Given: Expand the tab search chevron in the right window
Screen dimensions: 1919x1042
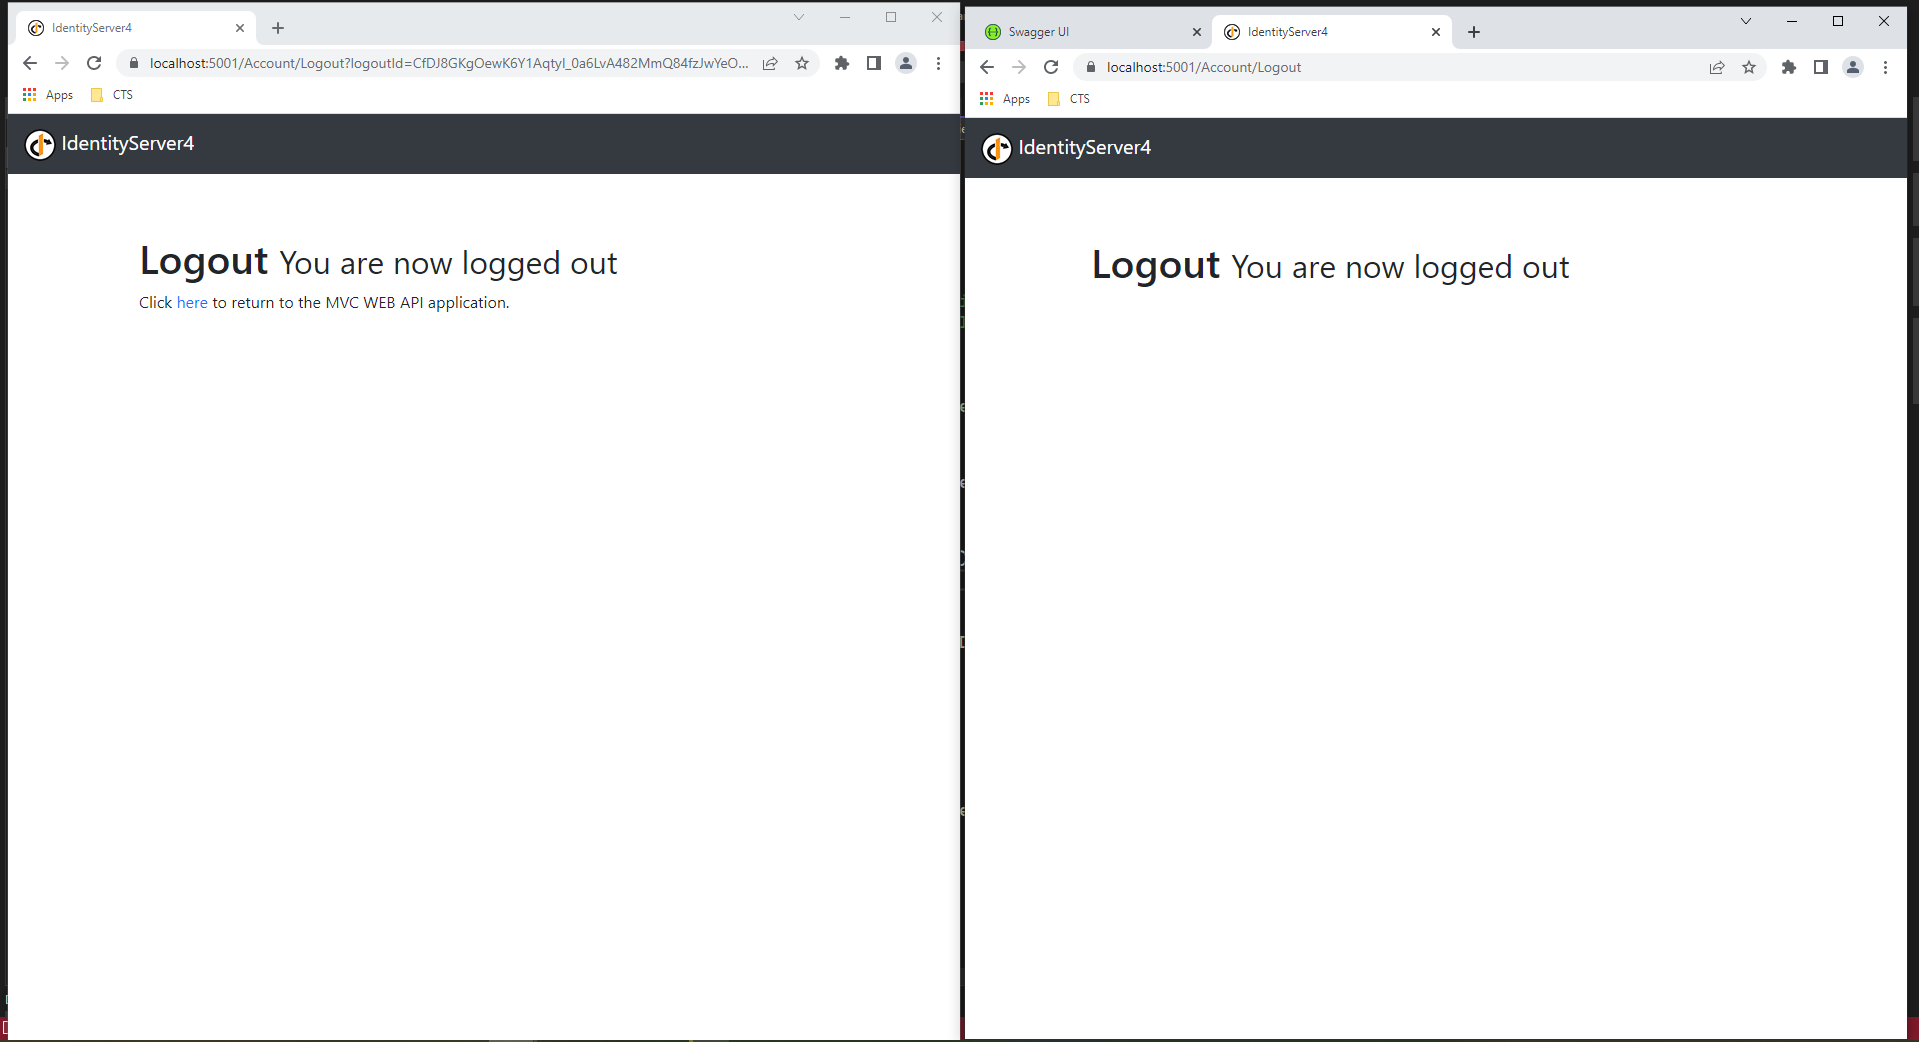Looking at the screenshot, I should [x=1746, y=21].
